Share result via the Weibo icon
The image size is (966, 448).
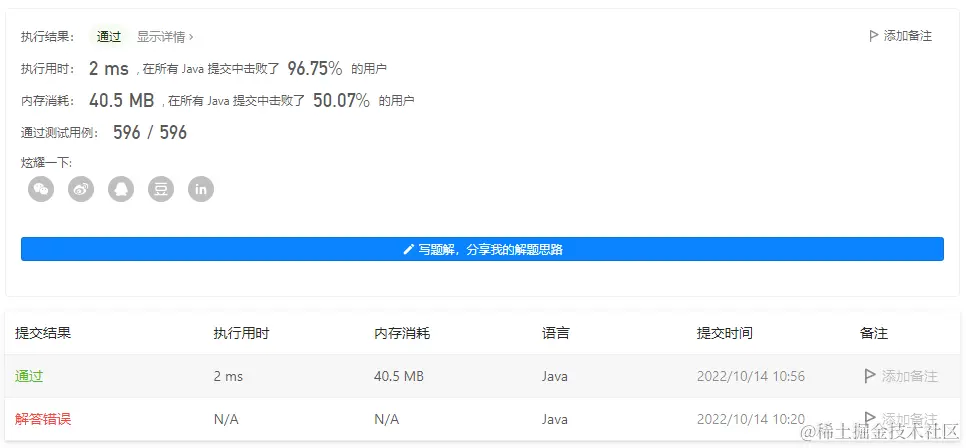tap(81, 189)
